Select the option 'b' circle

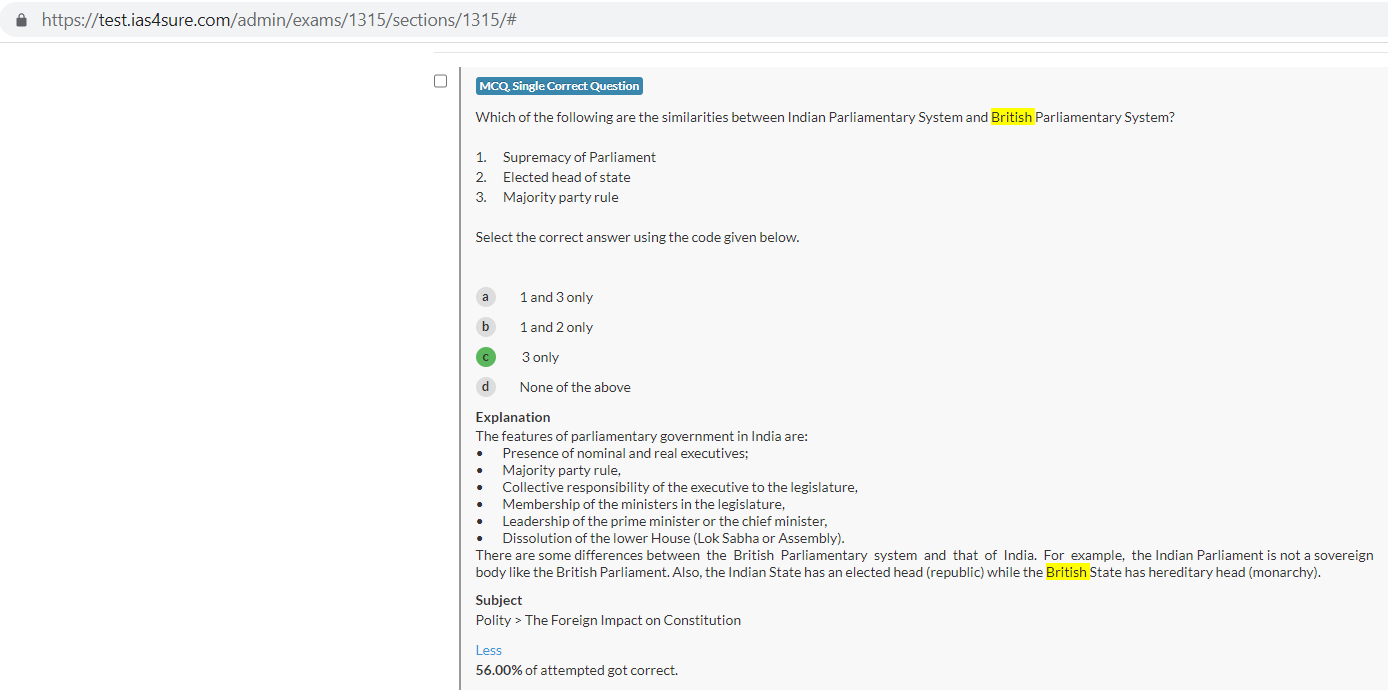tap(485, 327)
